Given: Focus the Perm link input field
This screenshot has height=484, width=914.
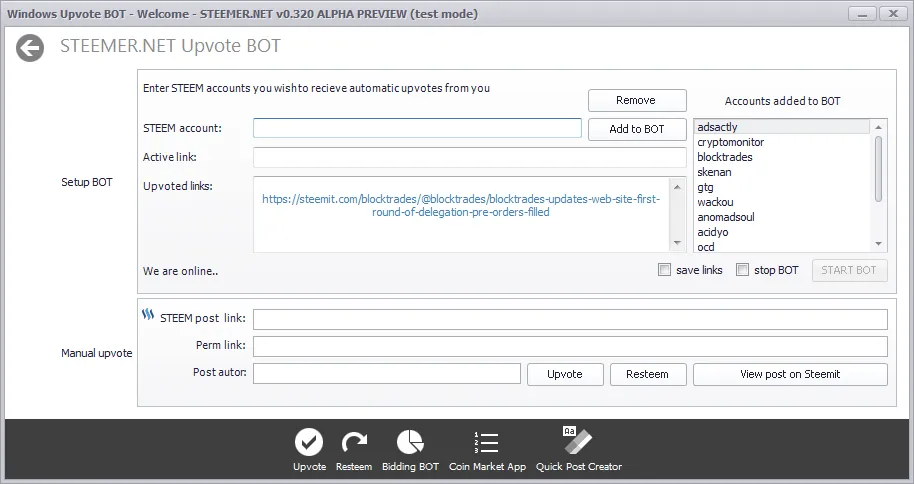Looking at the screenshot, I should [x=570, y=346].
